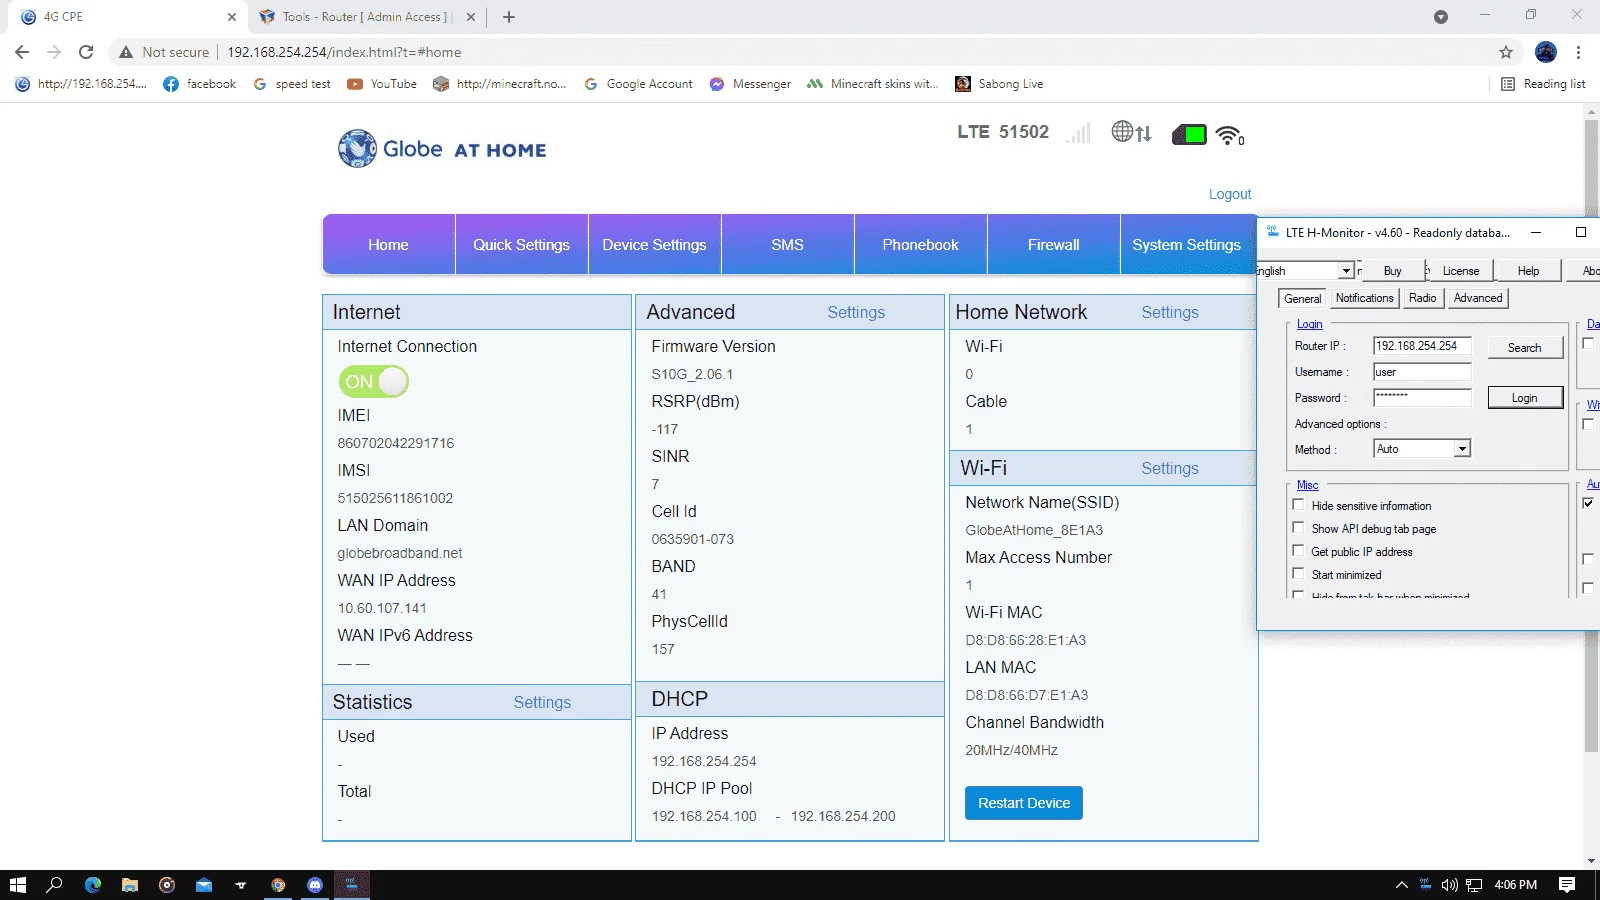Image resolution: width=1600 pixels, height=900 pixels.
Task: Open the Phonebook menu
Action: [920, 245]
